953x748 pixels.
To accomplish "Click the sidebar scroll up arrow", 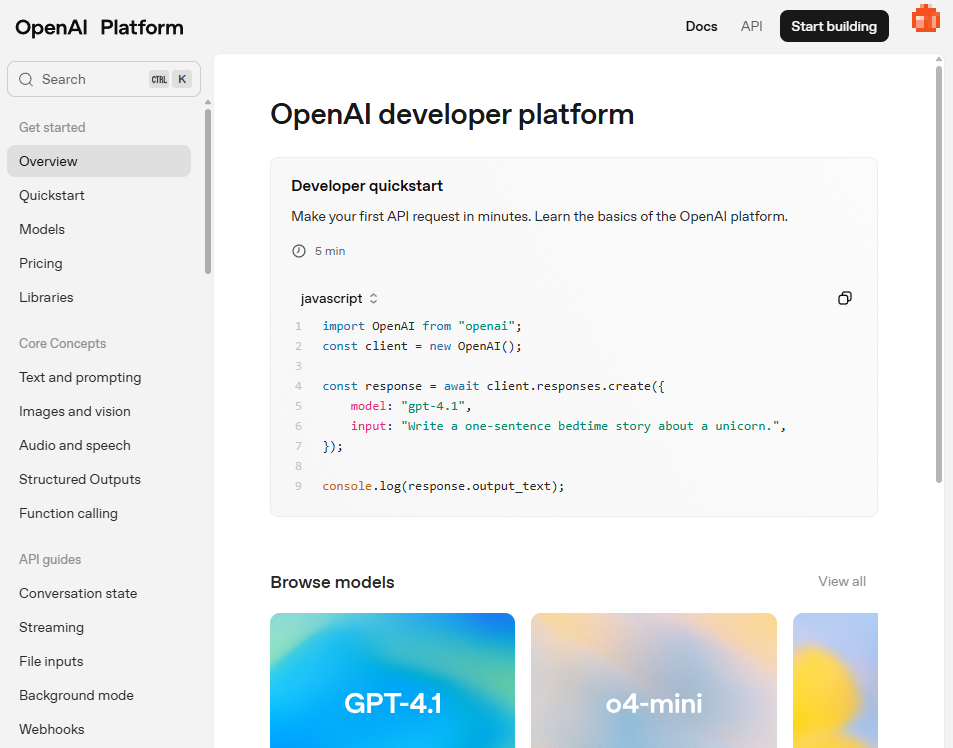I will (208, 102).
